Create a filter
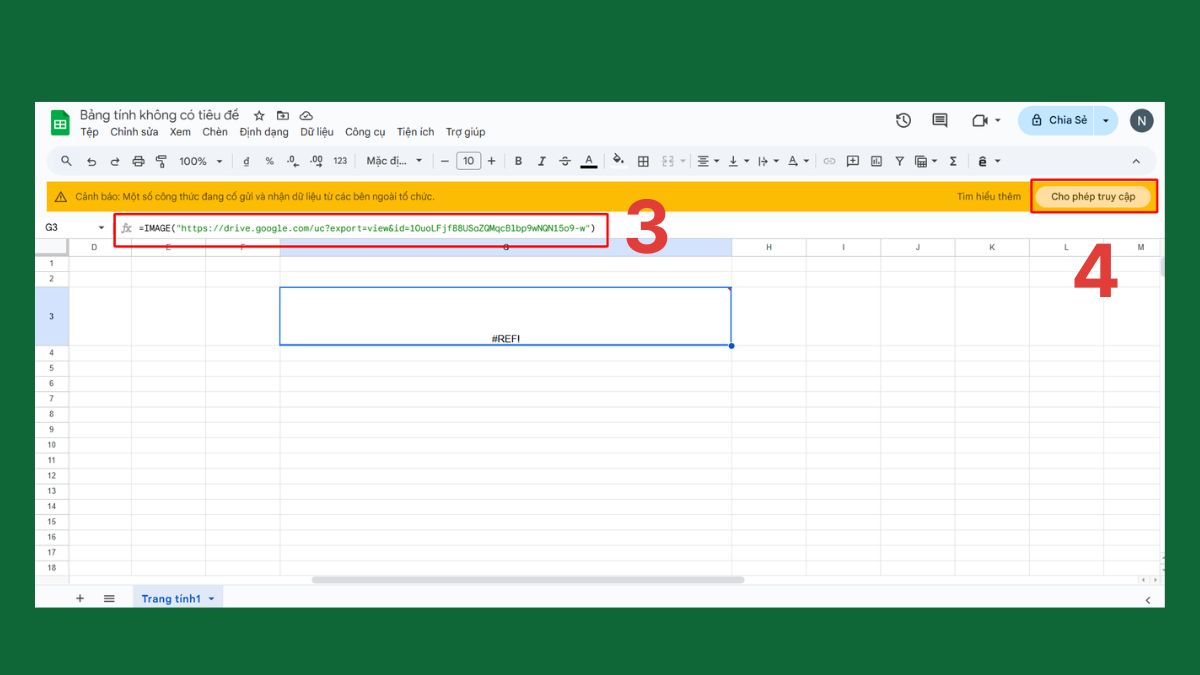Image resolution: width=1200 pixels, height=675 pixels. tap(899, 161)
